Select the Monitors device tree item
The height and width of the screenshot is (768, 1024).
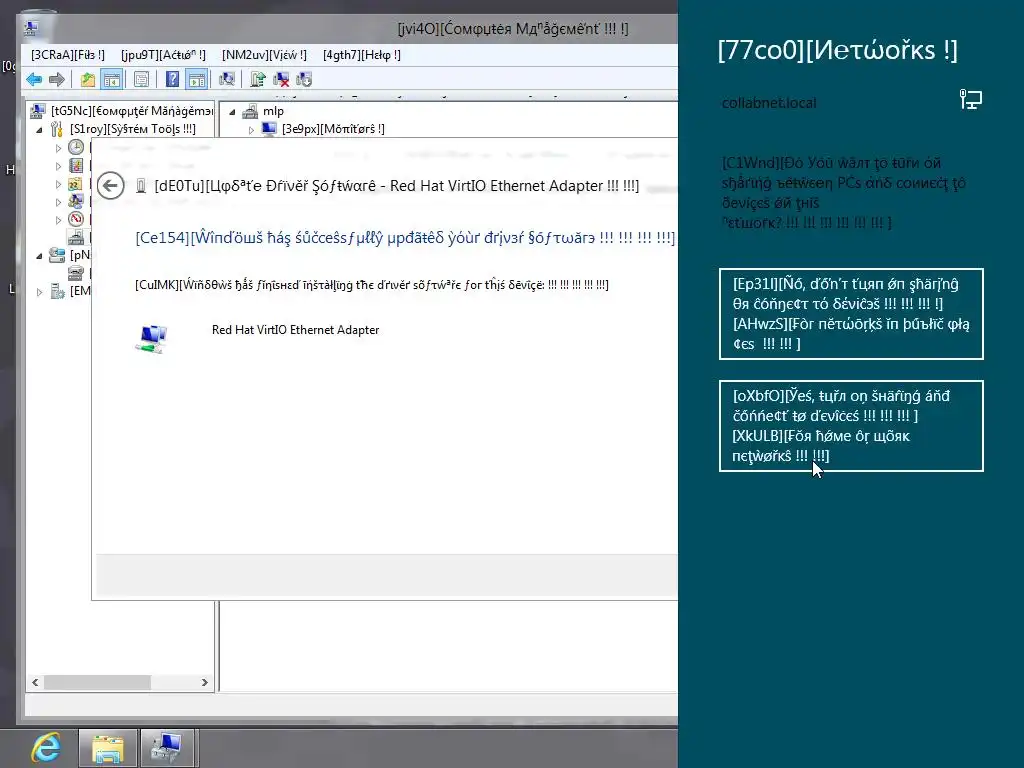tap(333, 129)
